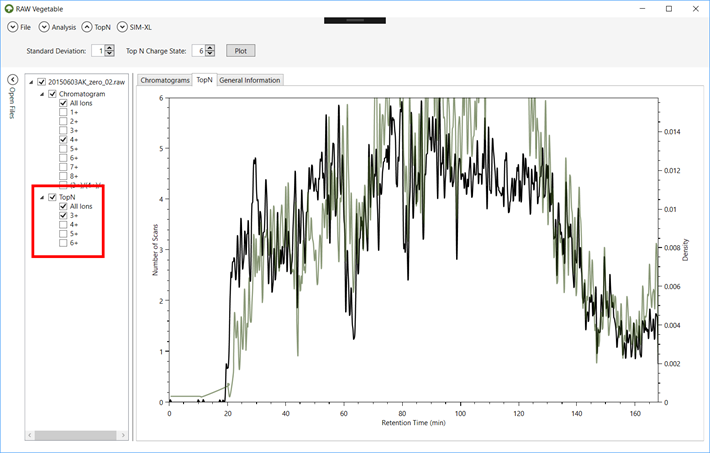Click the RAW Vegetable app icon
The height and width of the screenshot is (453, 710).
click(x=9, y=9)
